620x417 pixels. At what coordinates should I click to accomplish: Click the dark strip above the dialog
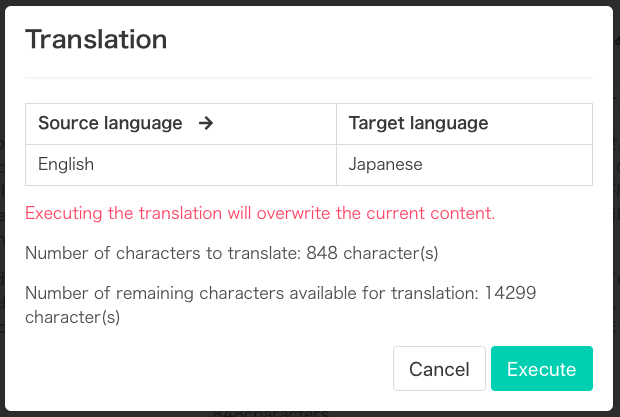[x=310, y=2]
